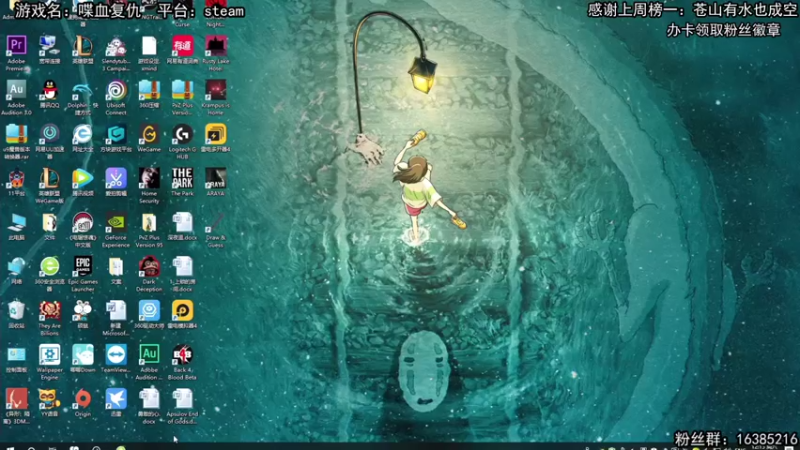Open the 深夜温.docx document
The height and width of the screenshot is (450, 800).
click(x=182, y=223)
